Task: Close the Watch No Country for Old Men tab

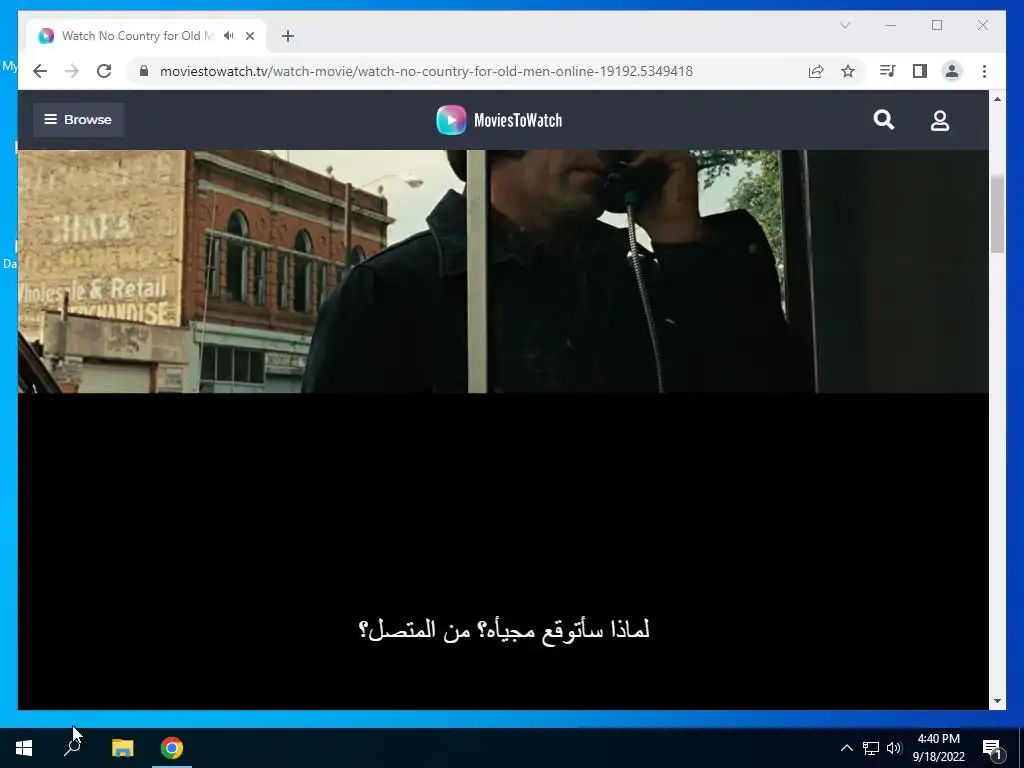Action: pyautogui.click(x=249, y=36)
